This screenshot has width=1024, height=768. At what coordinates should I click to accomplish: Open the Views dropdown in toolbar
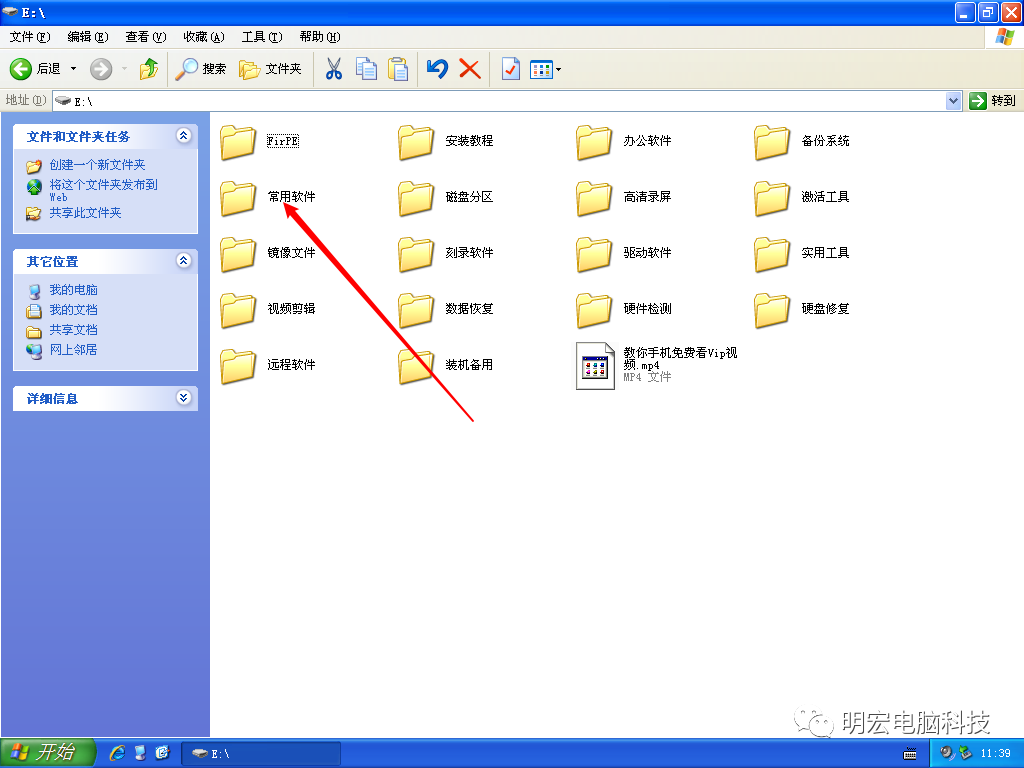546,69
